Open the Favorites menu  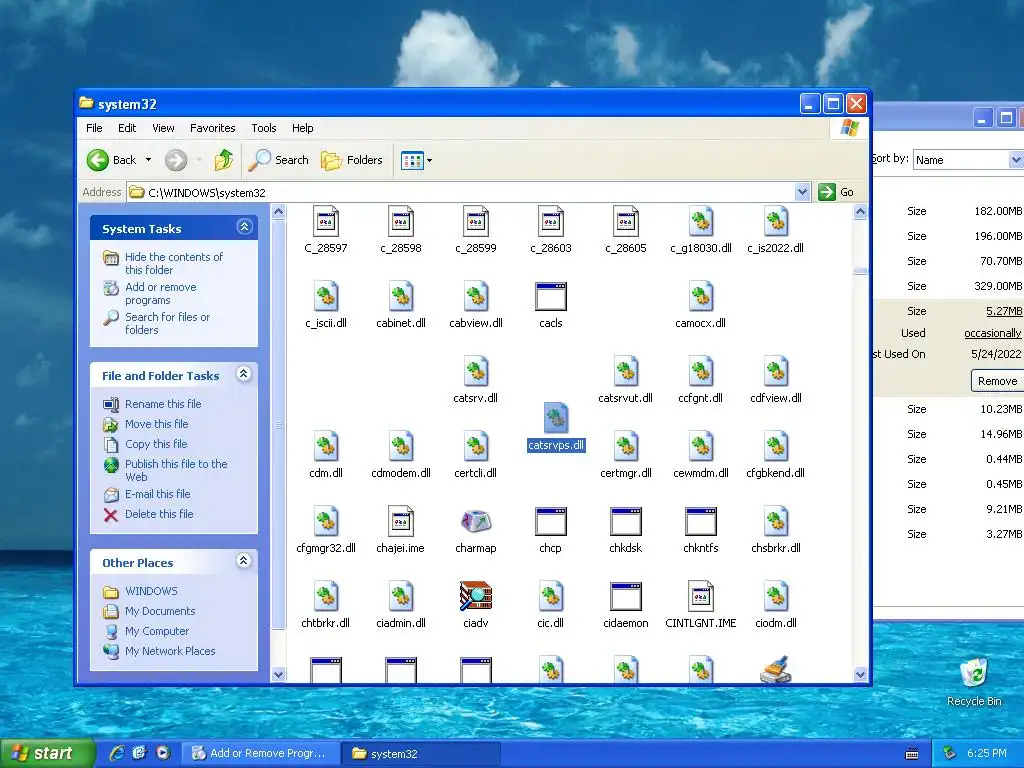point(212,128)
